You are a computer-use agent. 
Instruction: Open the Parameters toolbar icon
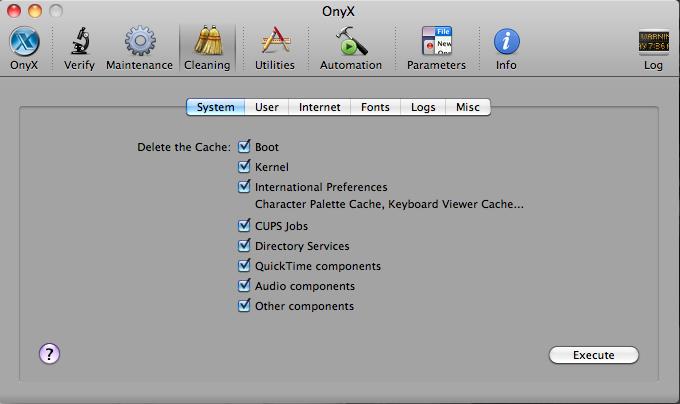point(436,42)
